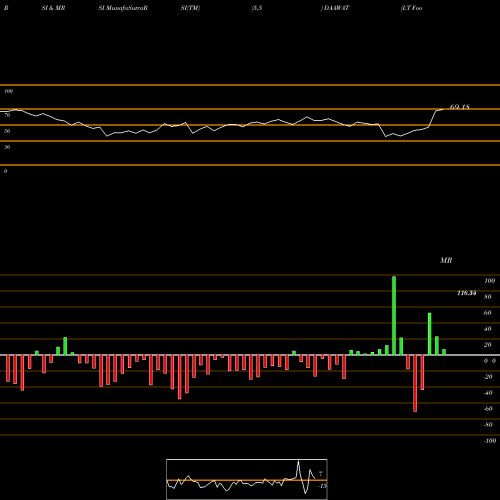Click the '(LT Foo' header text
This screenshot has width=500, height=500.
pos(411,8)
